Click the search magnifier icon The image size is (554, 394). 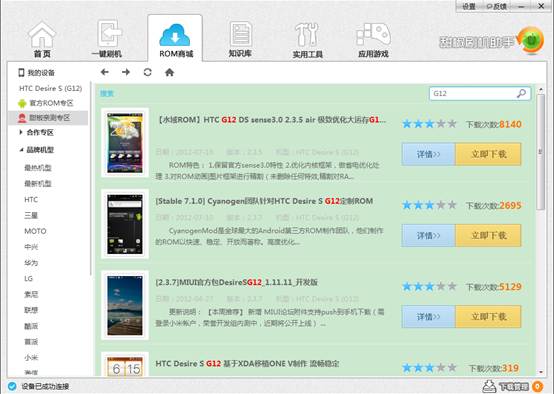[x=521, y=94]
